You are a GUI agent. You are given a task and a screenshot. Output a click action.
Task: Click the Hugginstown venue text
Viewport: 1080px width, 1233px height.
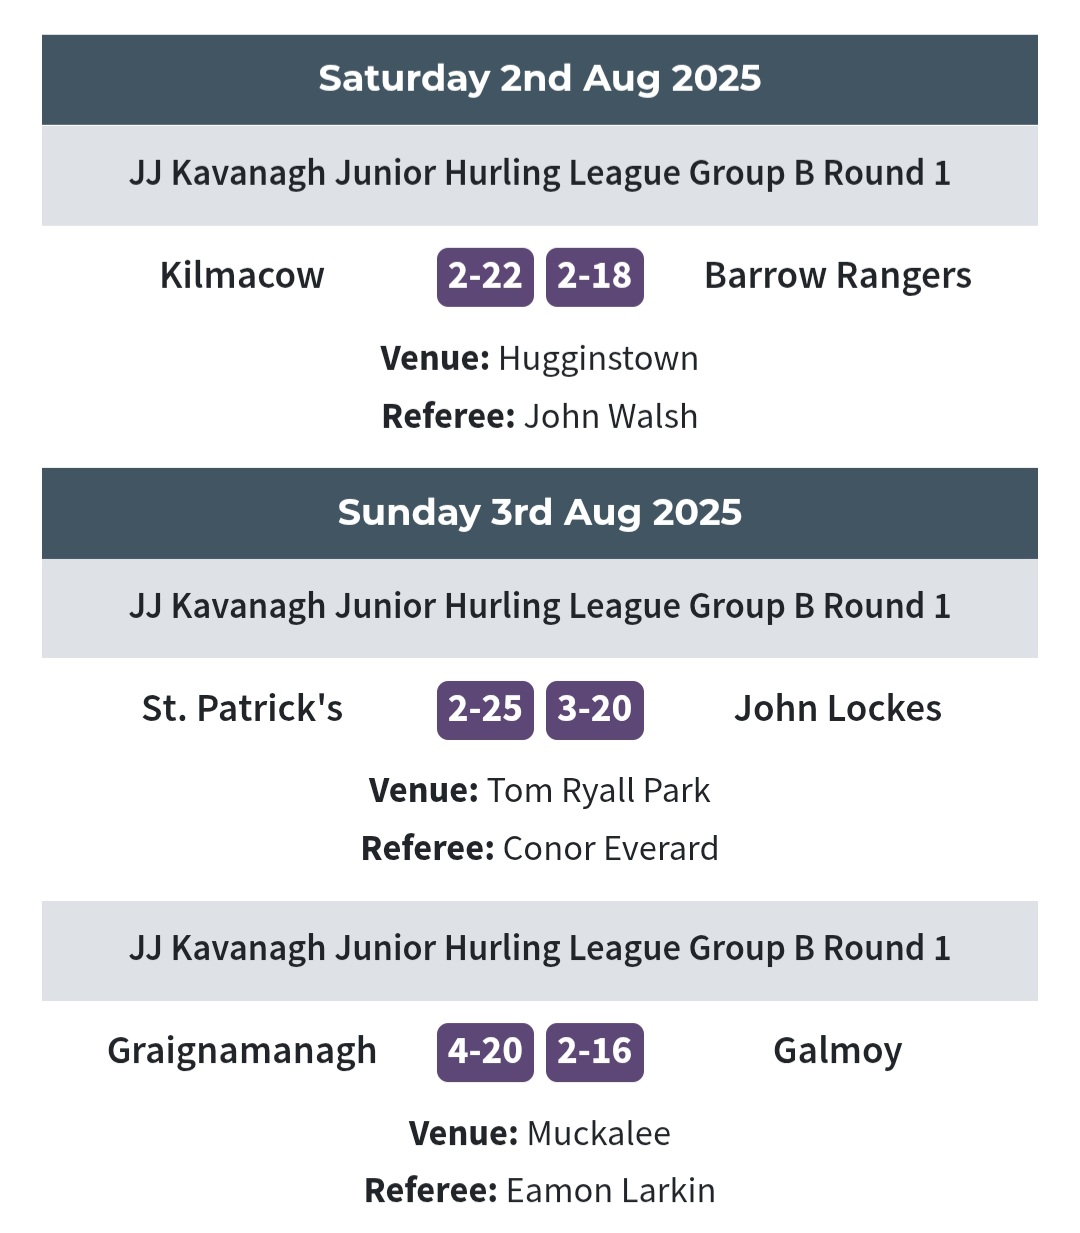pyautogui.click(x=598, y=359)
